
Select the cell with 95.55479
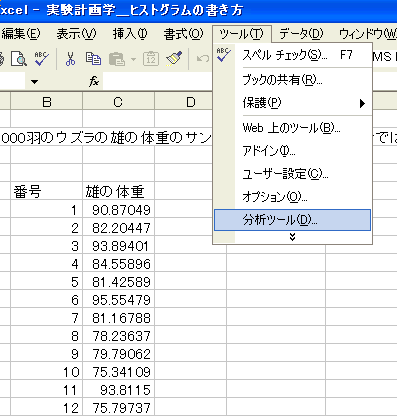(x=118, y=300)
